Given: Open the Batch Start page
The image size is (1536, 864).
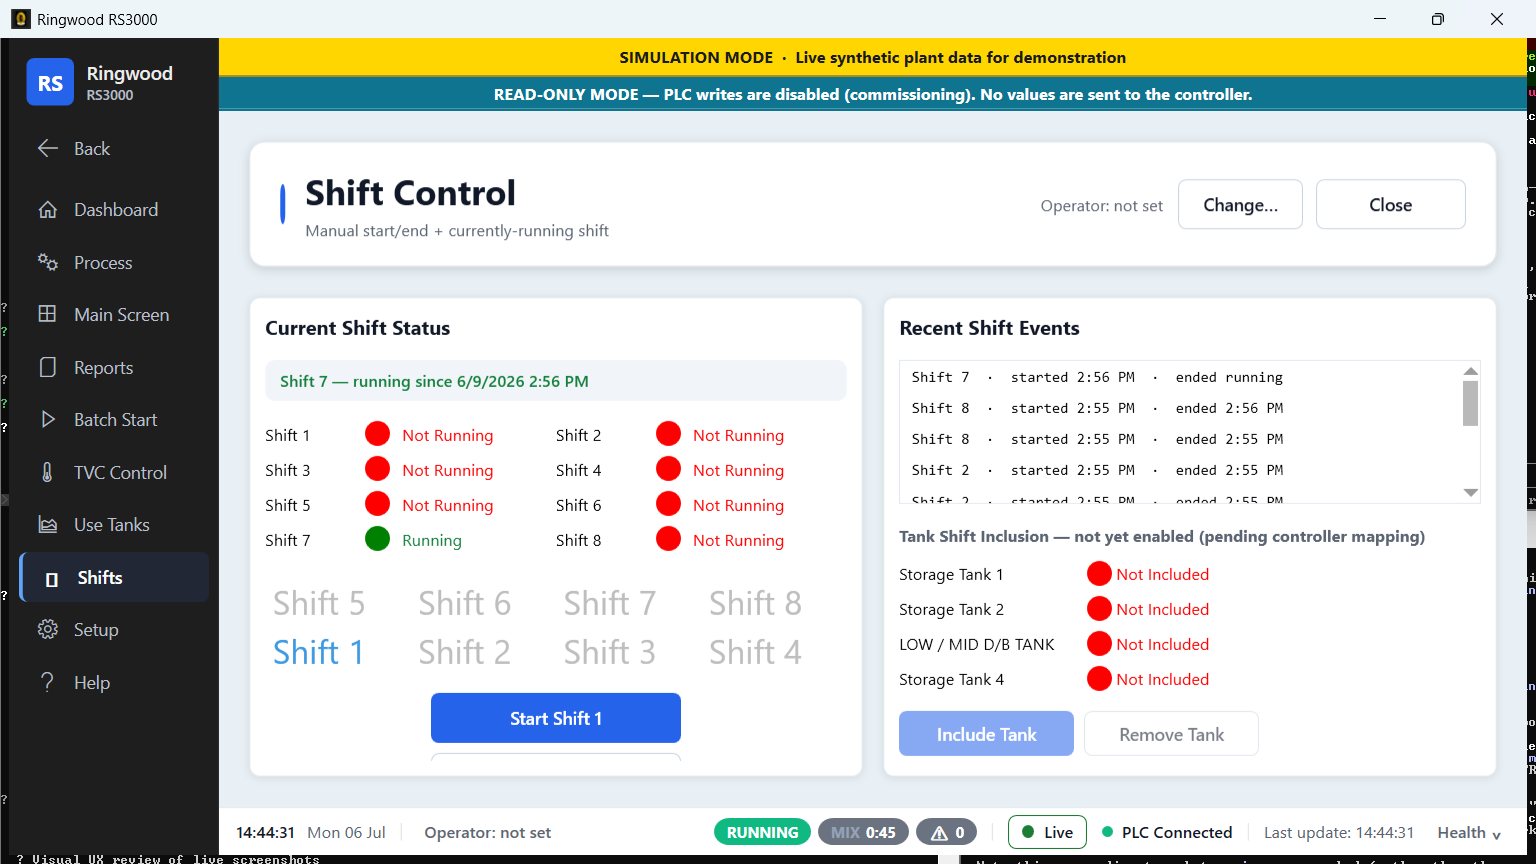Looking at the screenshot, I should pyautogui.click(x=115, y=420).
